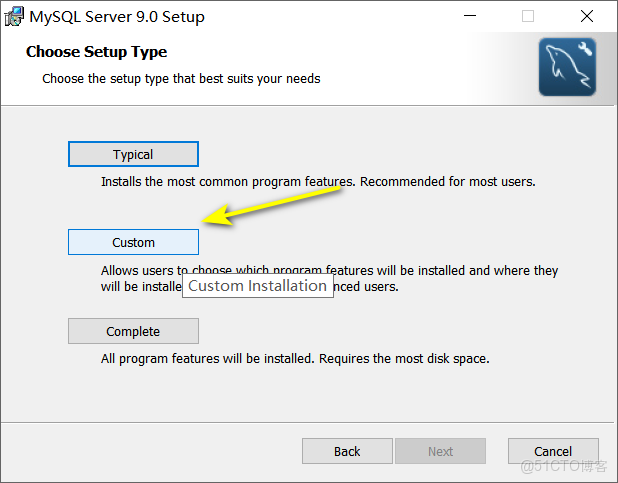Click the MySQL dolphin logo banner image

[567, 67]
